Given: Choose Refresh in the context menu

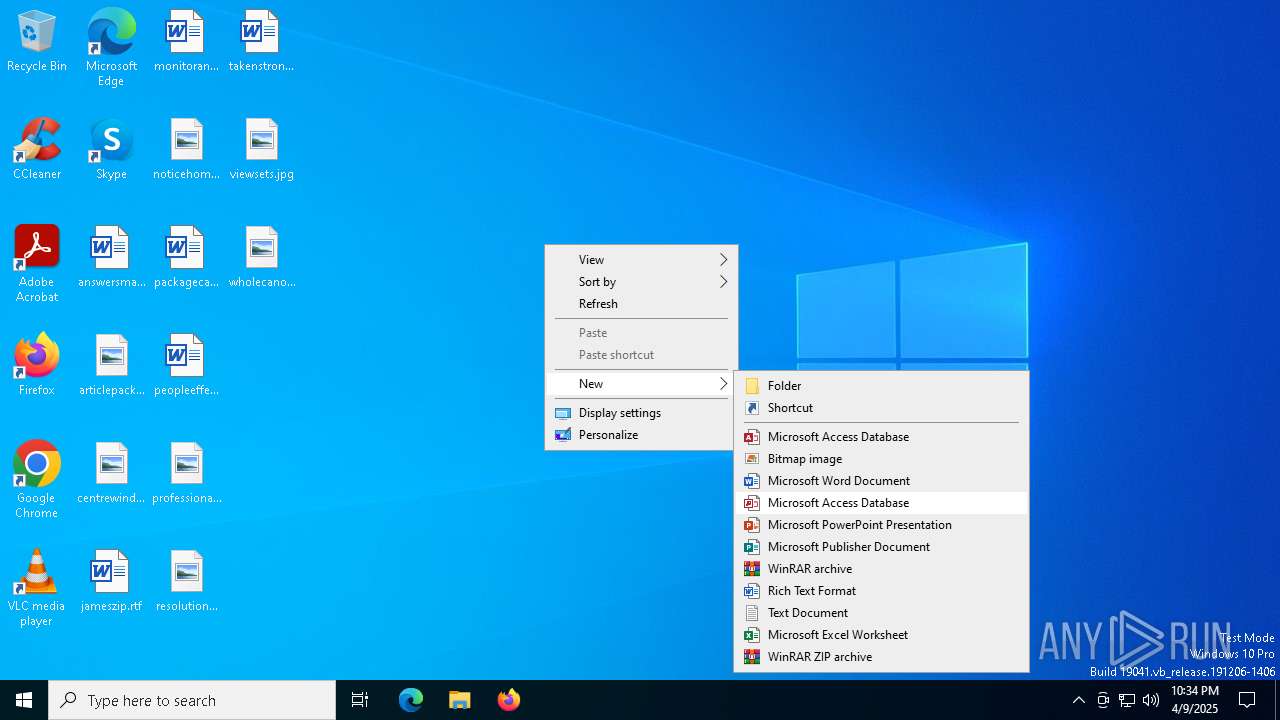Looking at the screenshot, I should (x=641, y=304).
